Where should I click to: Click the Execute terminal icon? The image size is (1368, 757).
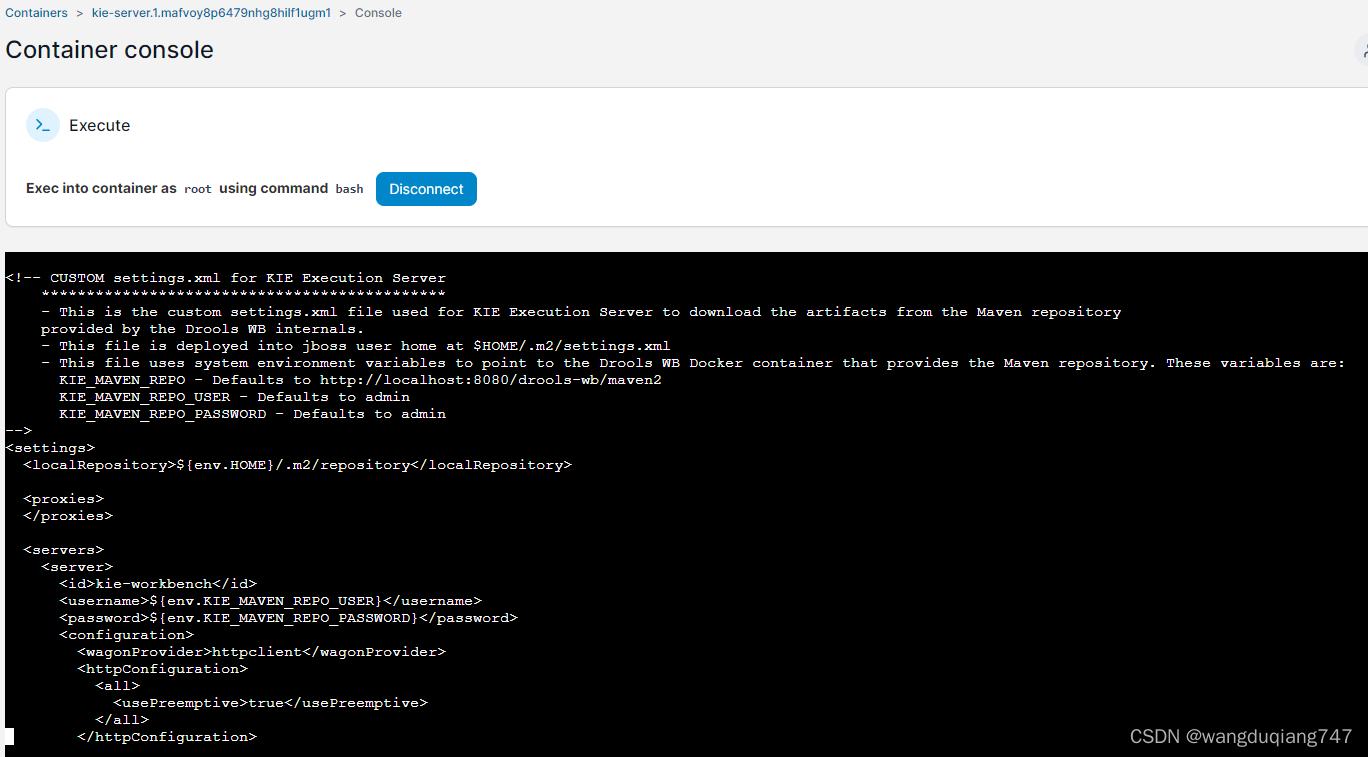(43, 125)
